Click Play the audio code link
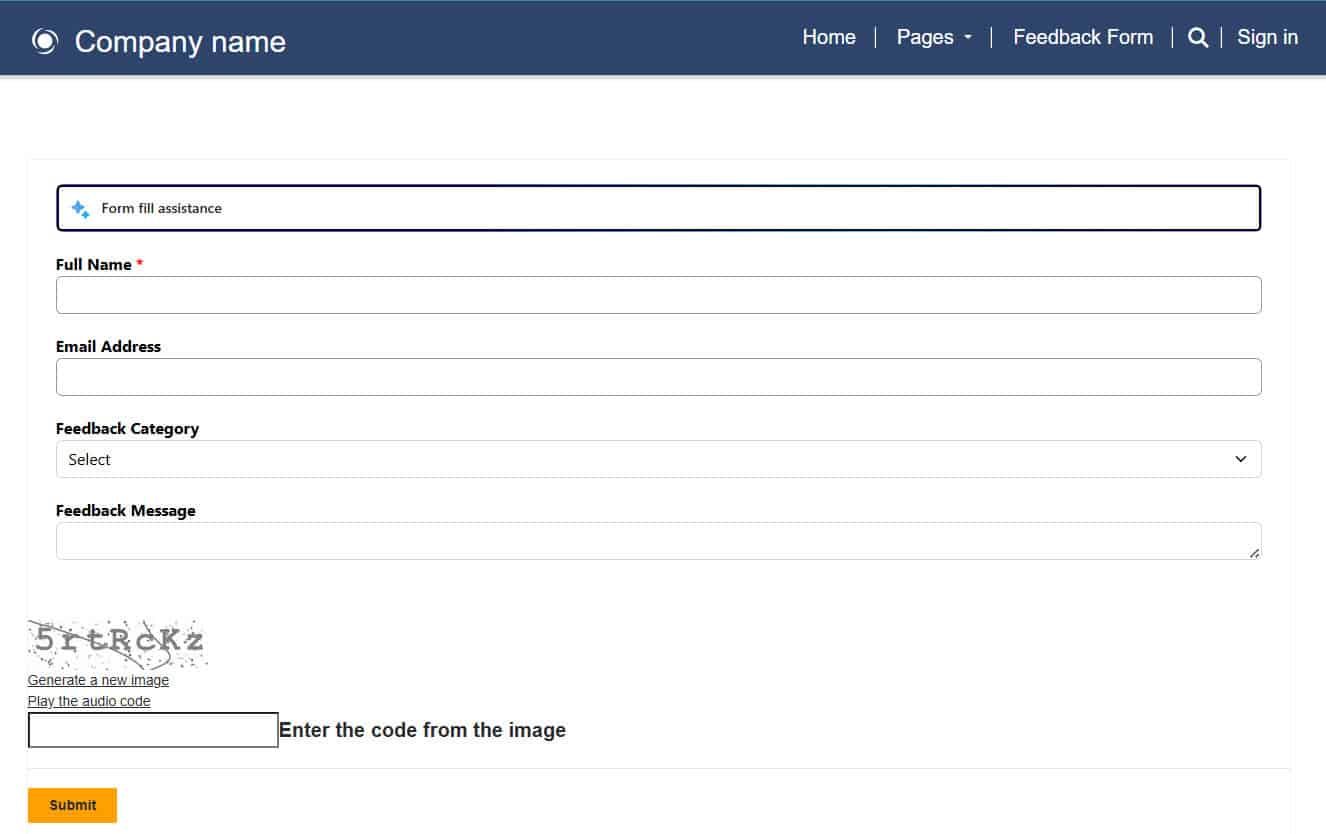 [89, 701]
